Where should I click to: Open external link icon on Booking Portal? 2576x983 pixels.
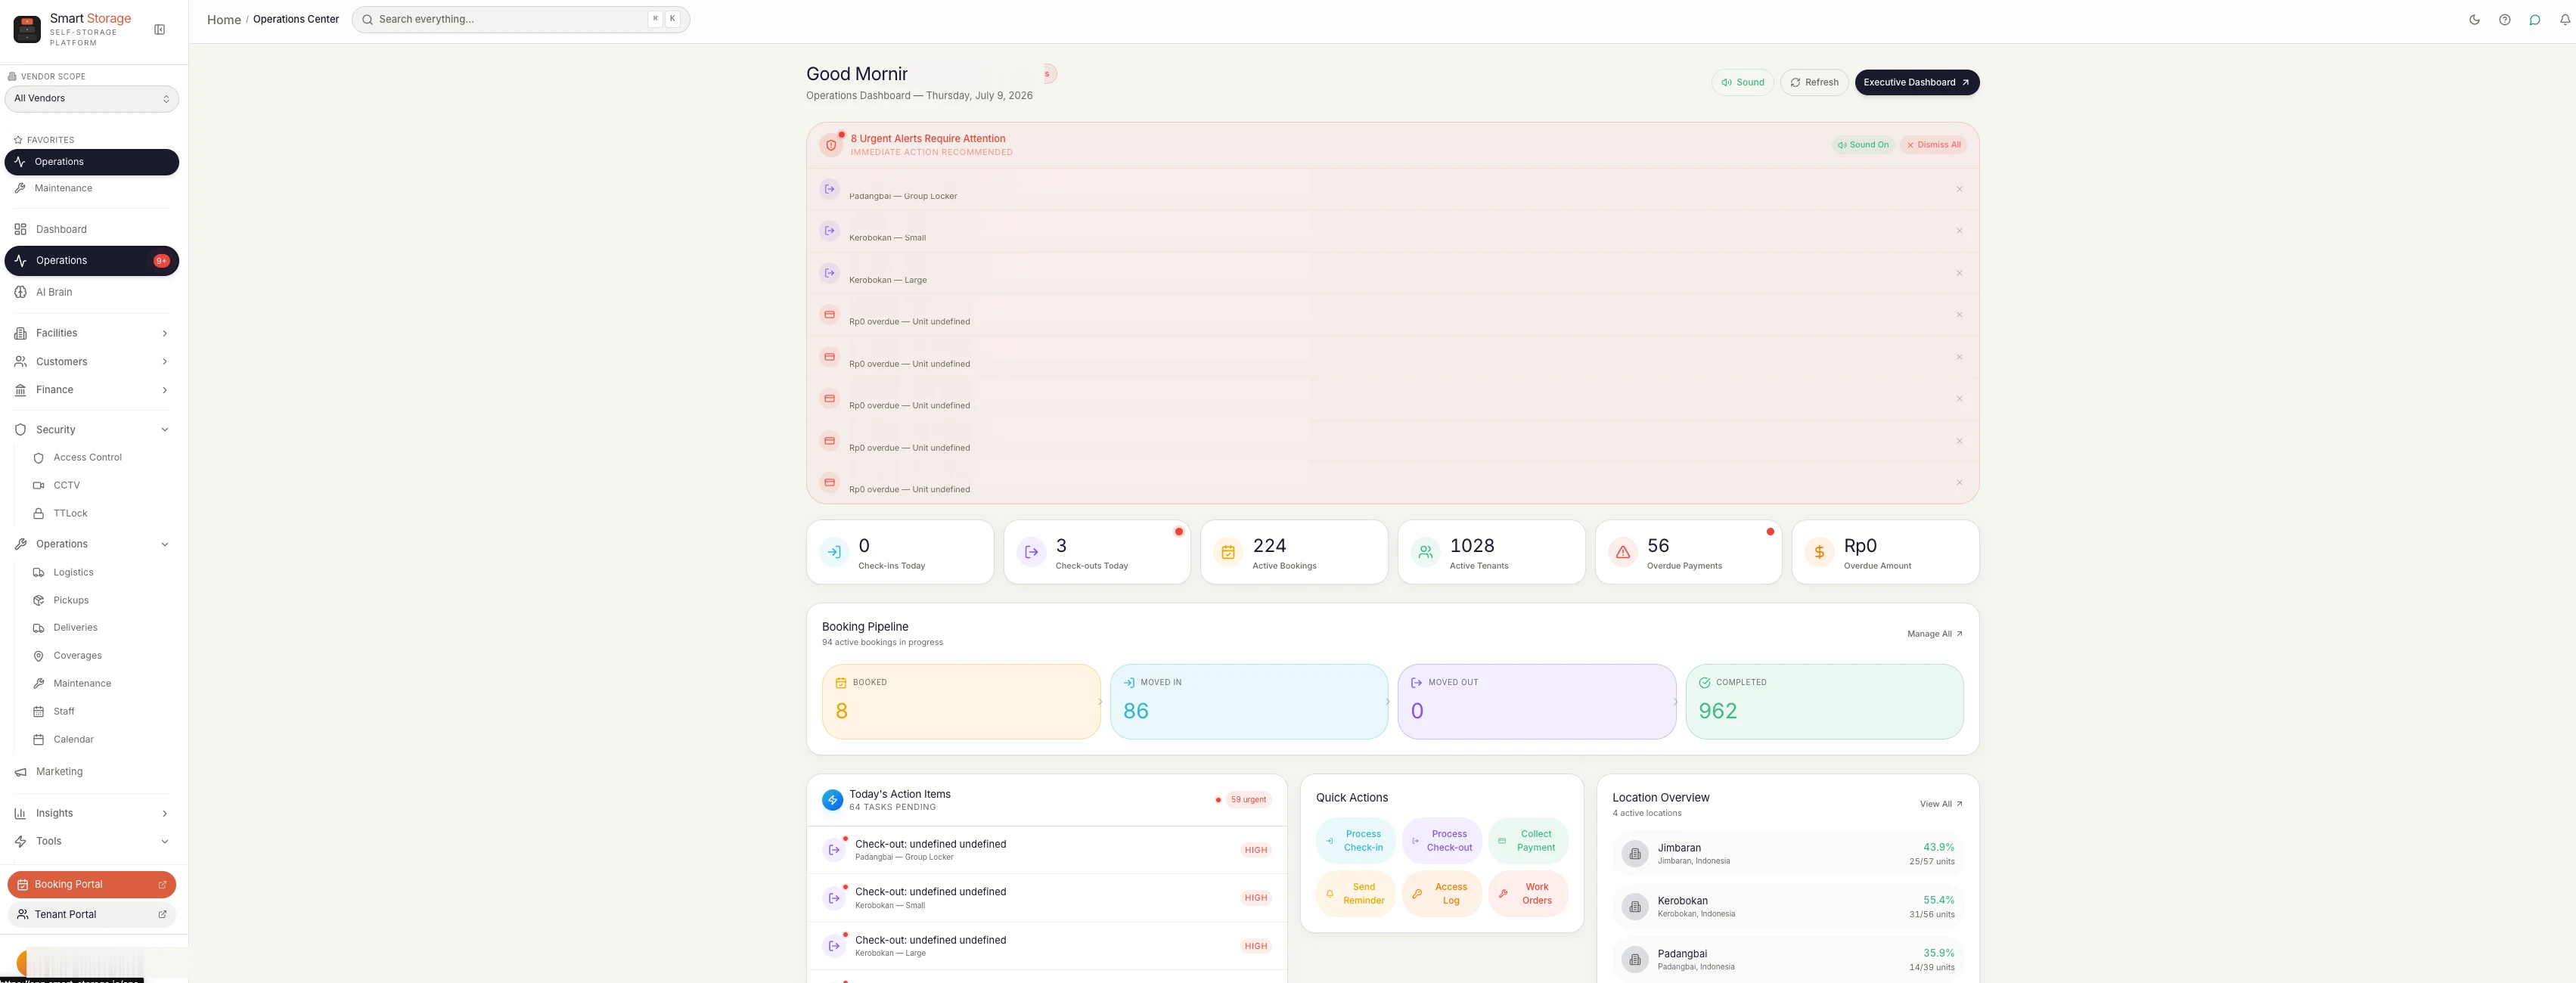point(163,884)
